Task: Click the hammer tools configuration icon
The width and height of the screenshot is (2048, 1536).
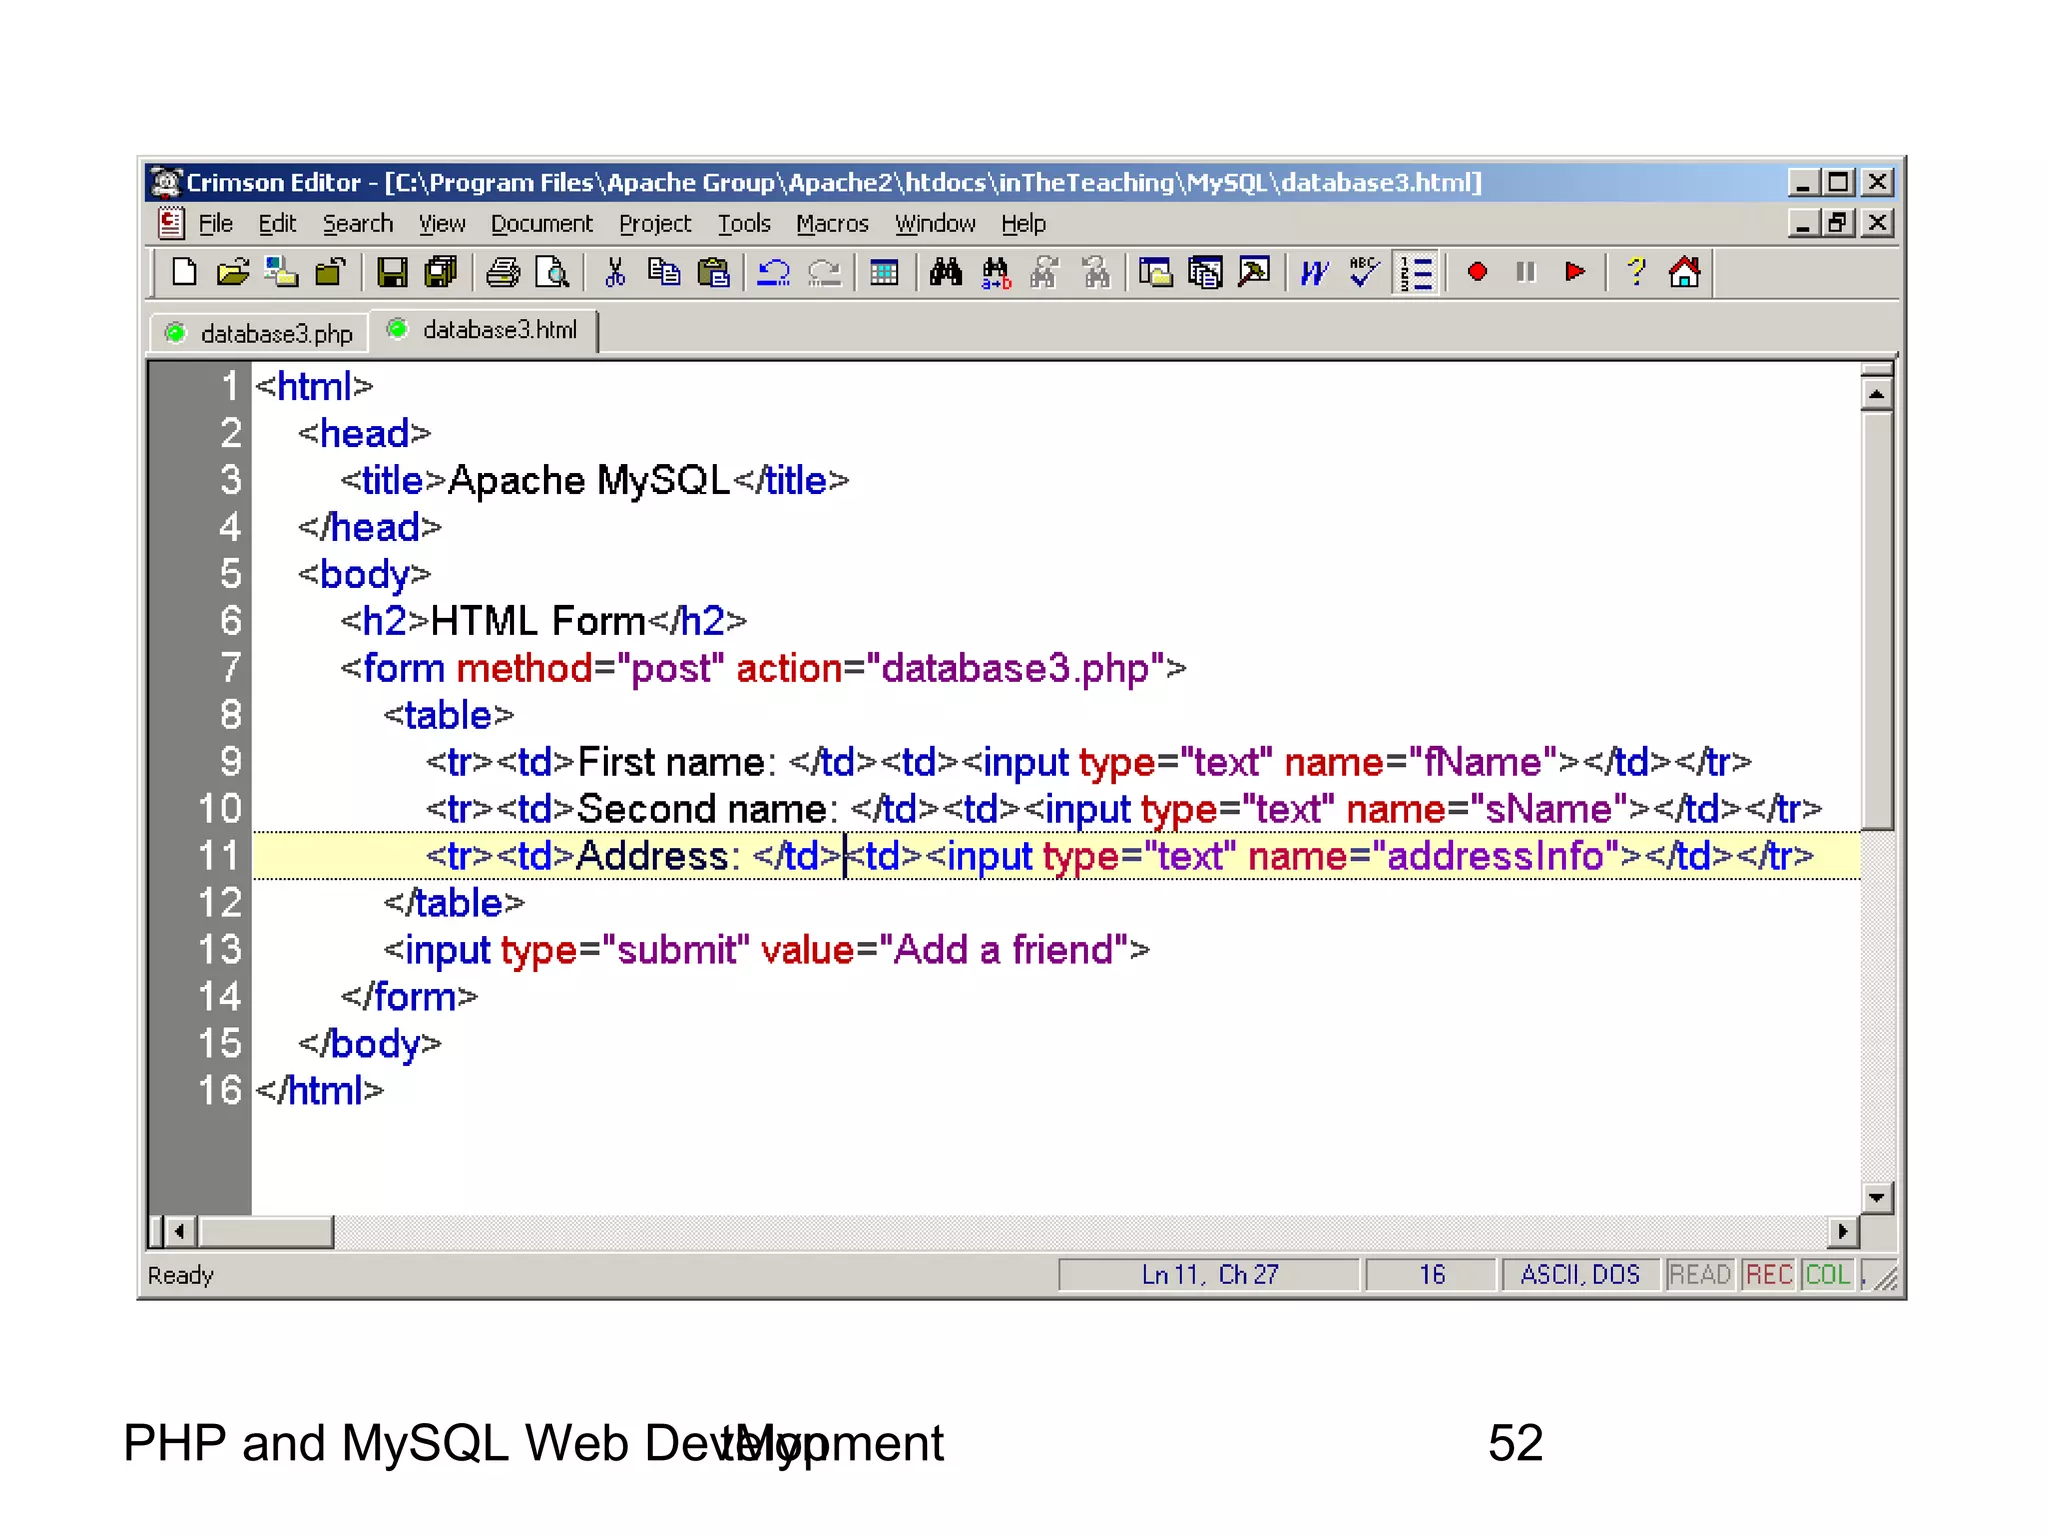Action: [1254, 272]
